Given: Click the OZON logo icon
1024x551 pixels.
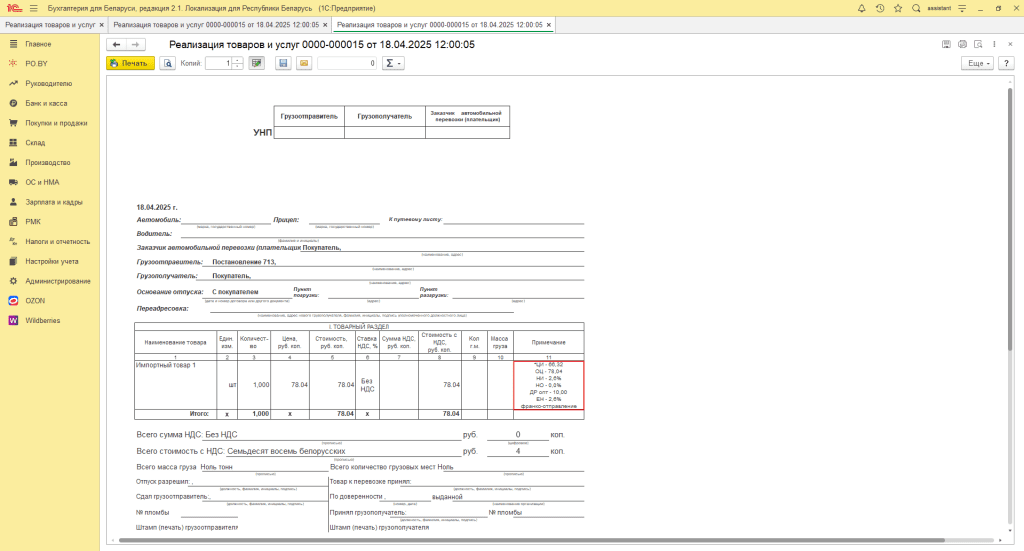Looking at the screenshot, I should (13, 300).
